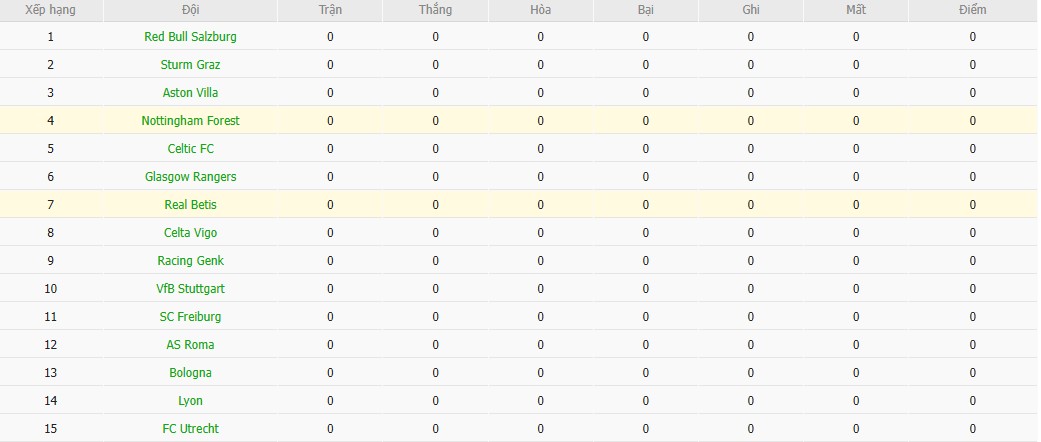Click the Đội column header
The image size is (1041, 442).
[x=190, y=10]
